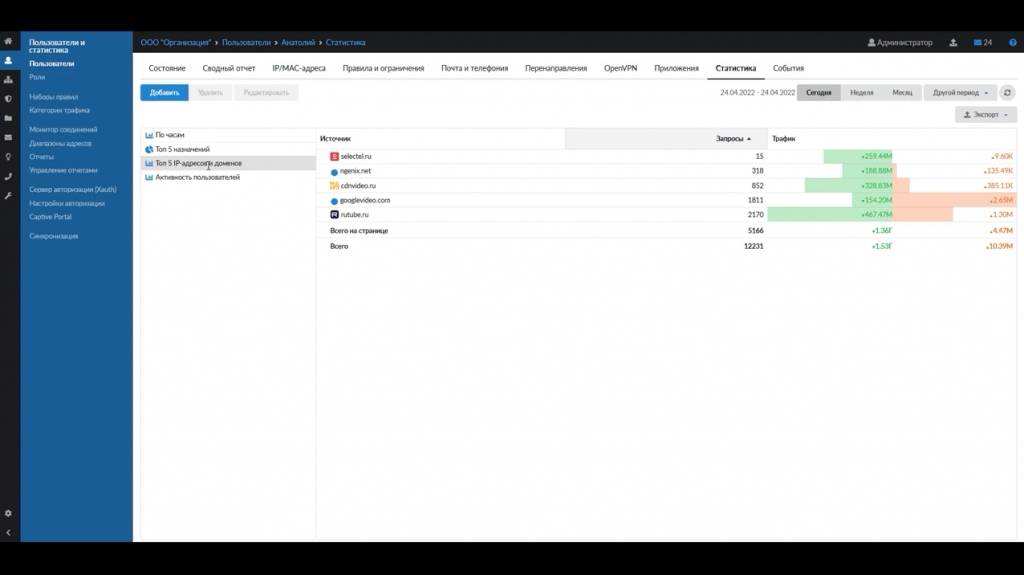Open Категории трафика in sidebar menu

coord(59,110)
